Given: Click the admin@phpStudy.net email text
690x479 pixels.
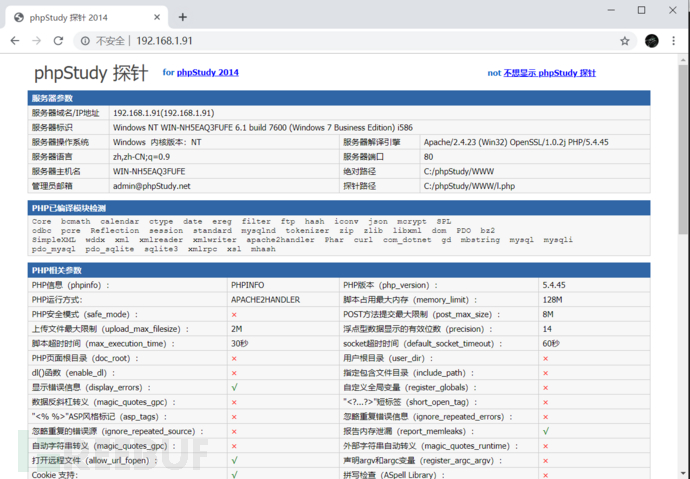Looking at the screenshot, I should tap(152, 186).
